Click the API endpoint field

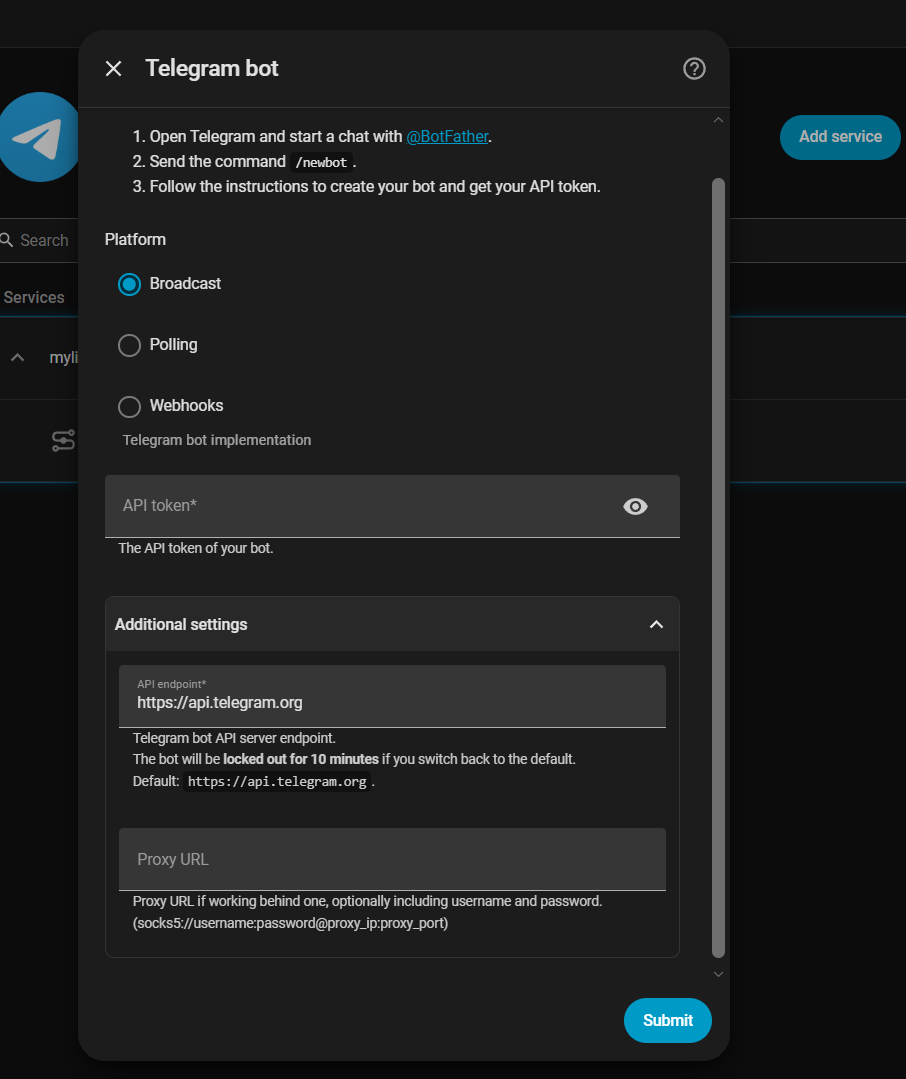392,696
